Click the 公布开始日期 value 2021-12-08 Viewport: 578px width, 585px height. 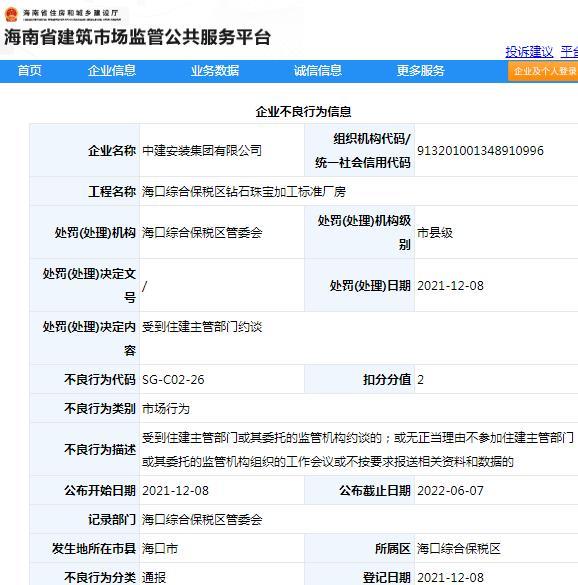point(175,490)
